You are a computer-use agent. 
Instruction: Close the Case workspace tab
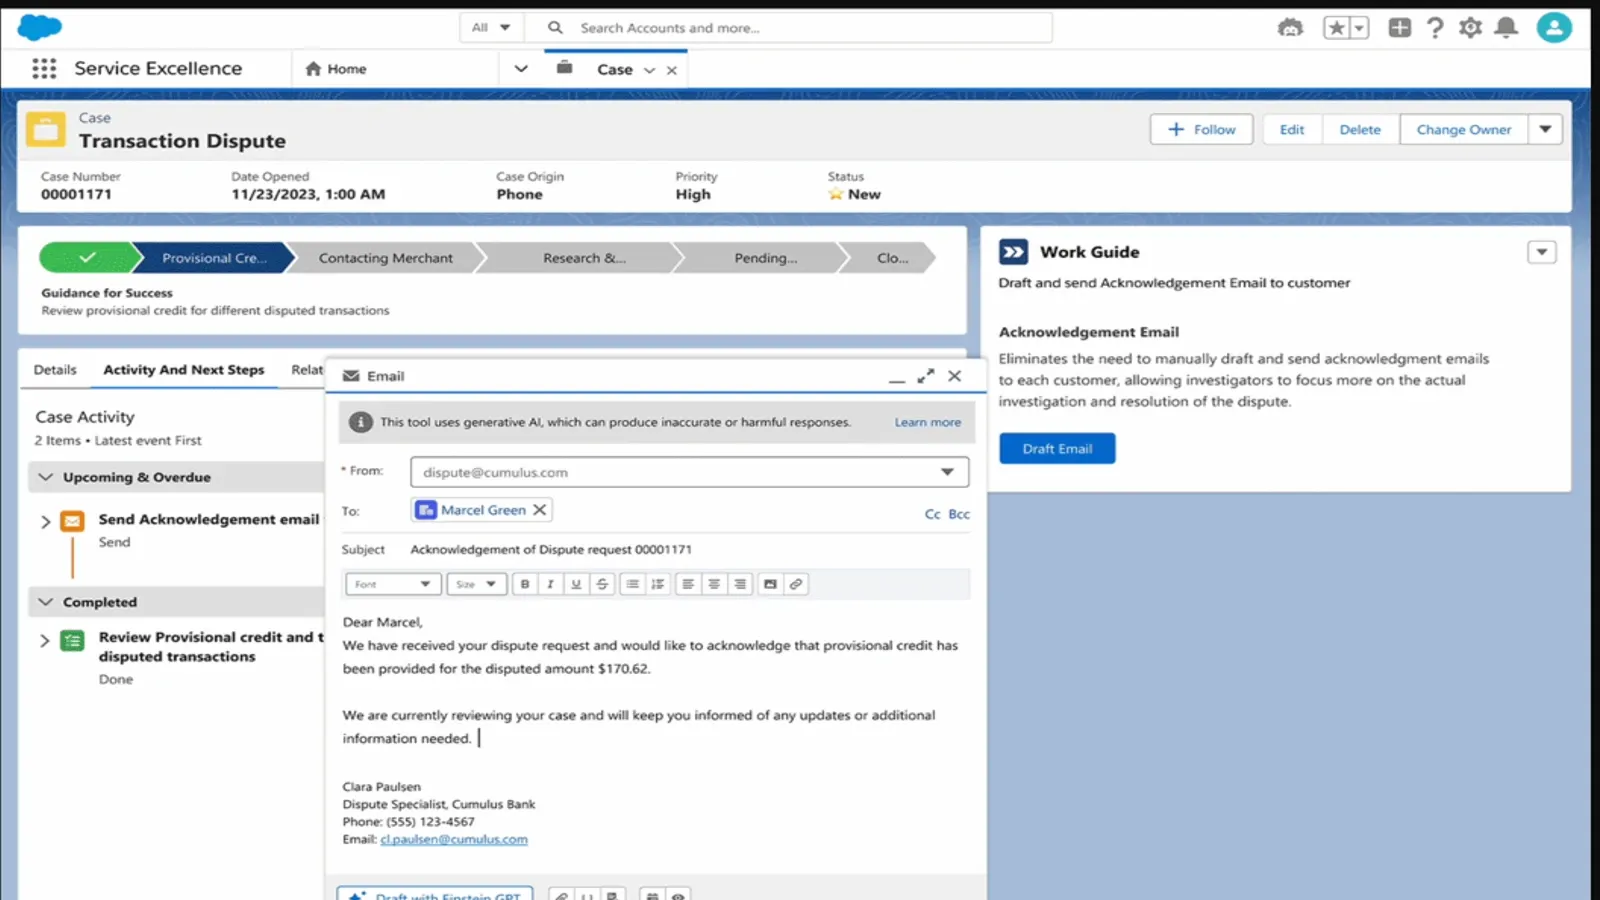[x=672, y=70]
